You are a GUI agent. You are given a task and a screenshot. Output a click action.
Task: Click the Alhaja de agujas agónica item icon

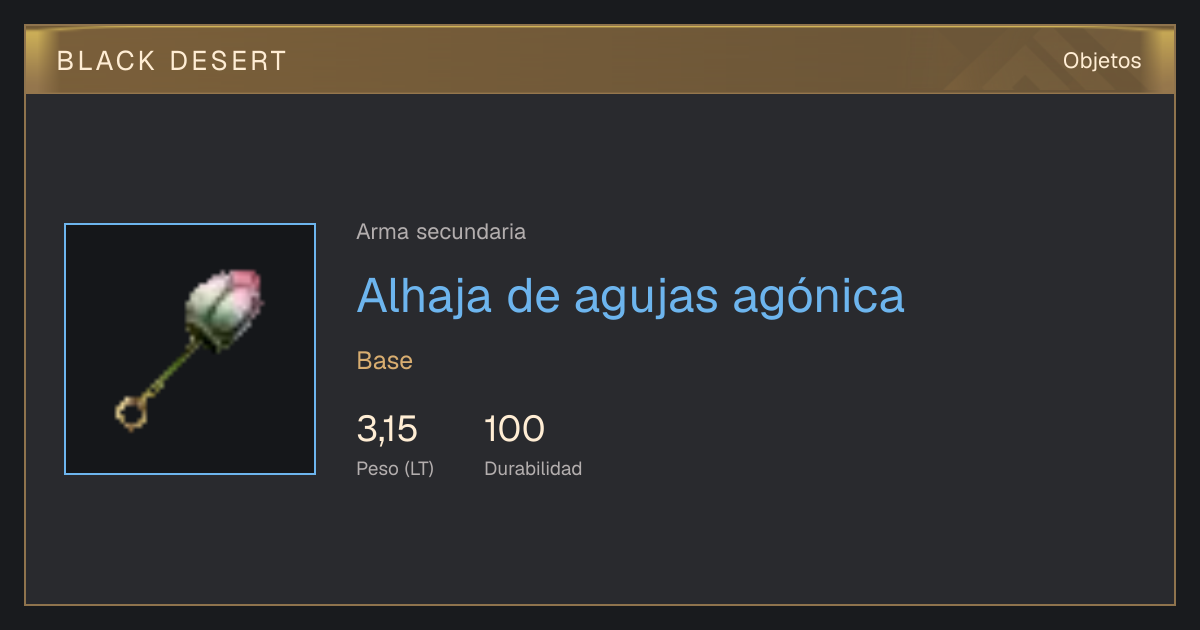point(190,349)
